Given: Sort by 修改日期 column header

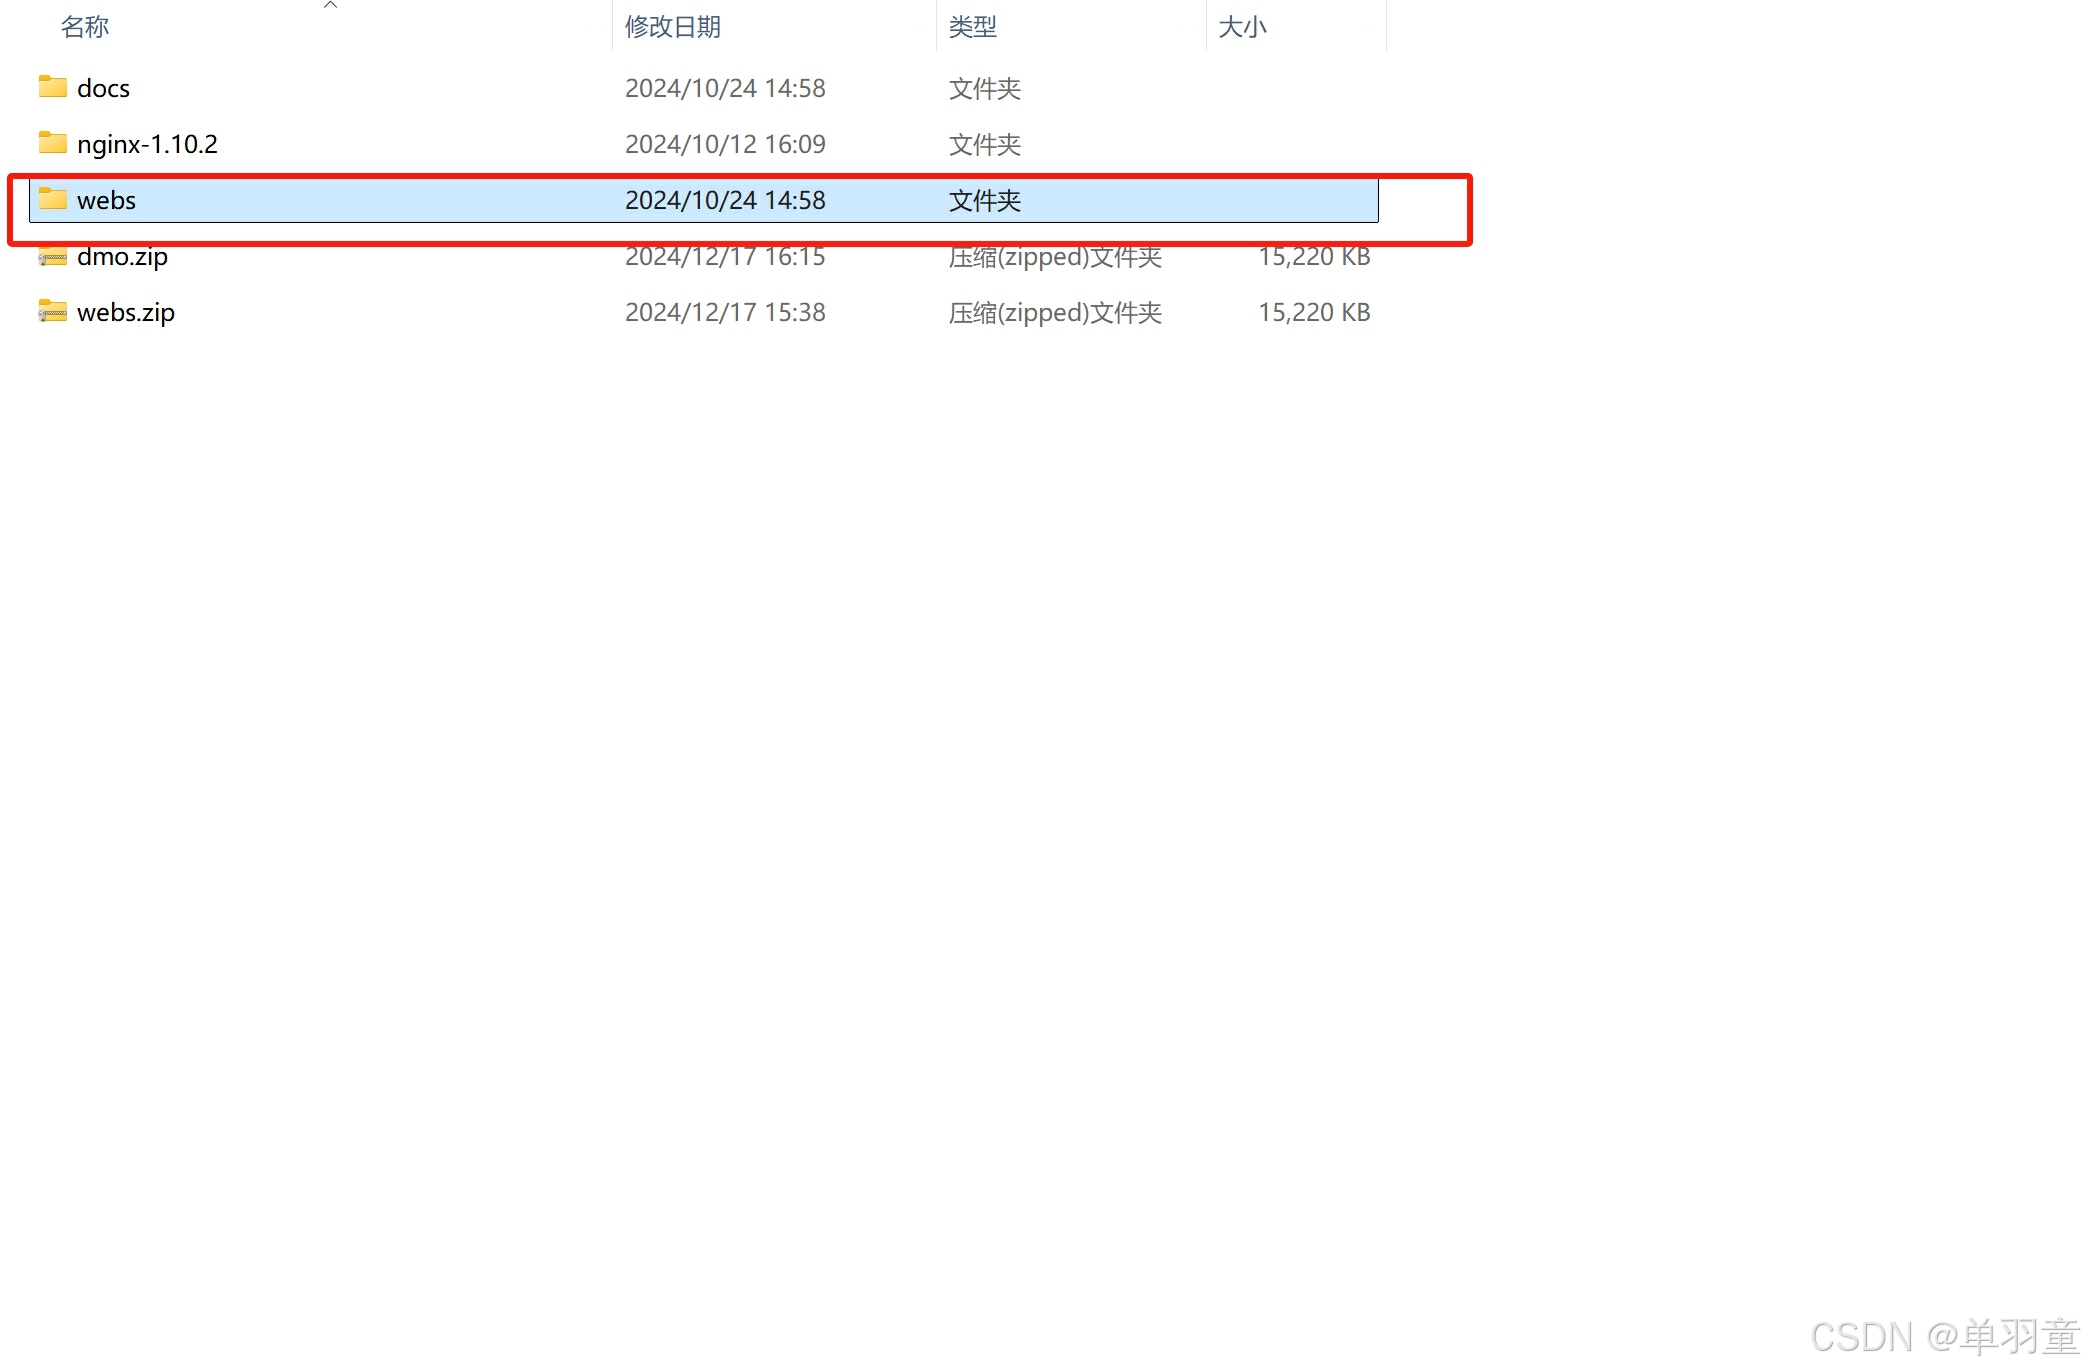Looking at the screenshot, I should pos(673,27).
